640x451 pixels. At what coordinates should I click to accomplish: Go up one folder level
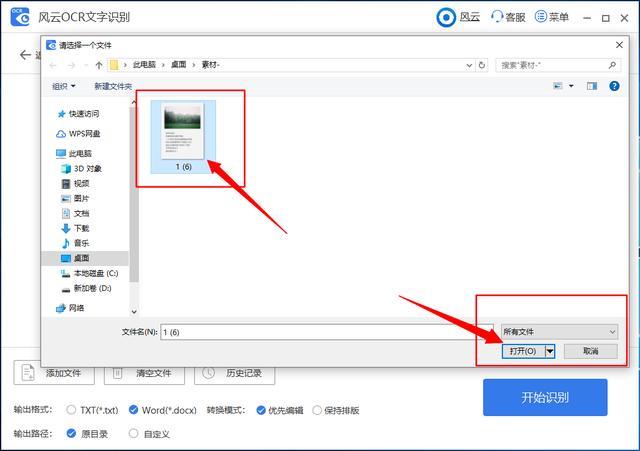pyautogui.click(x=99, y=65)
